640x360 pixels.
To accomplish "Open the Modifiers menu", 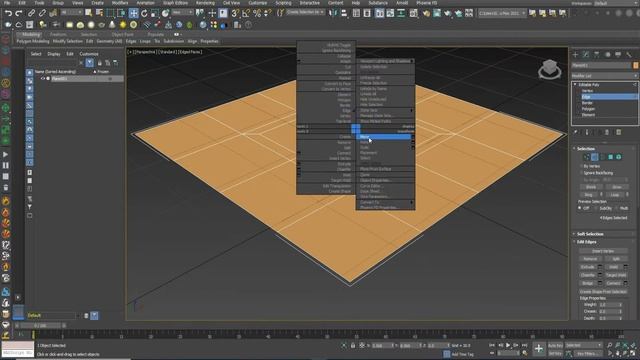I will point(120,3).
